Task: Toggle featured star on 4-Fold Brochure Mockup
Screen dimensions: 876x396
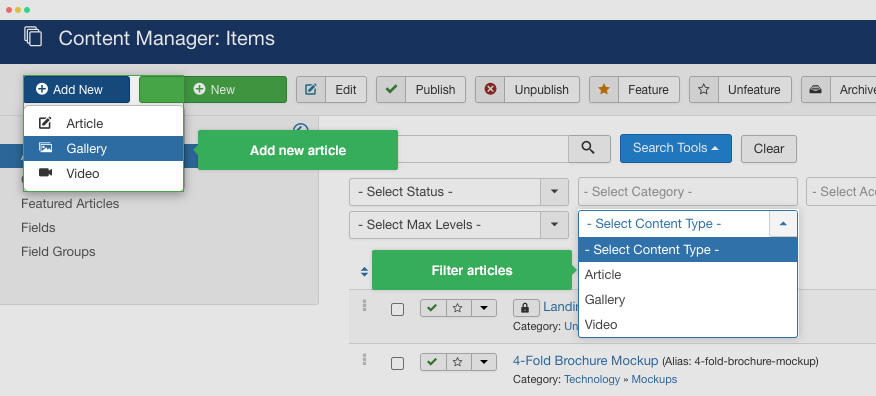Action: pos(458,362)
